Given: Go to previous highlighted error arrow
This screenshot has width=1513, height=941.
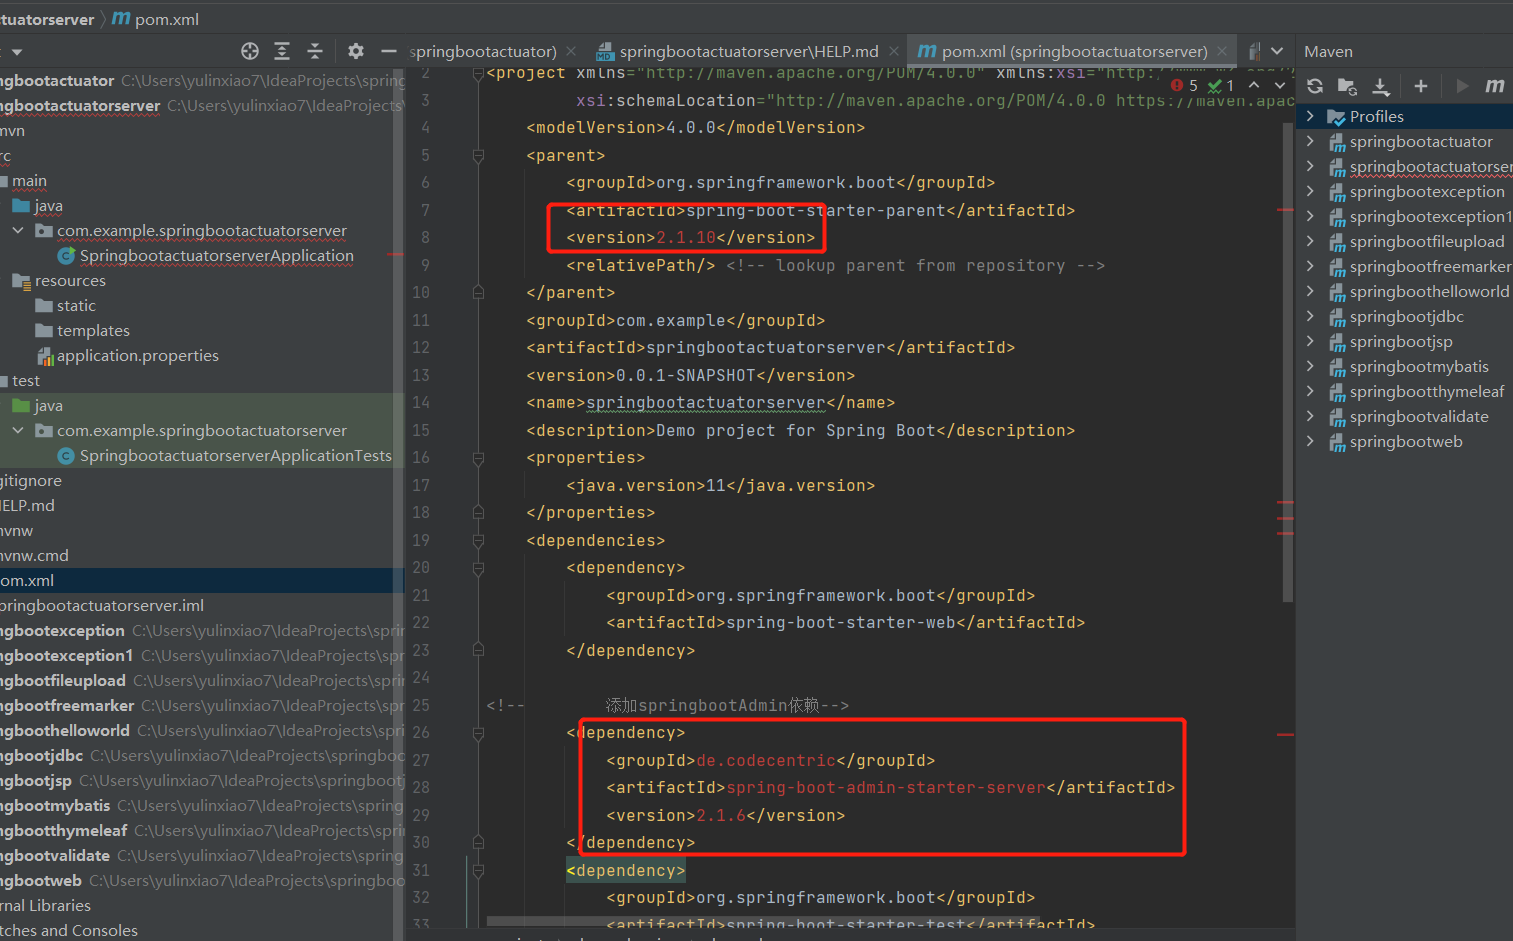Looking at the screenshot, I should click(x=1254, y=85).
